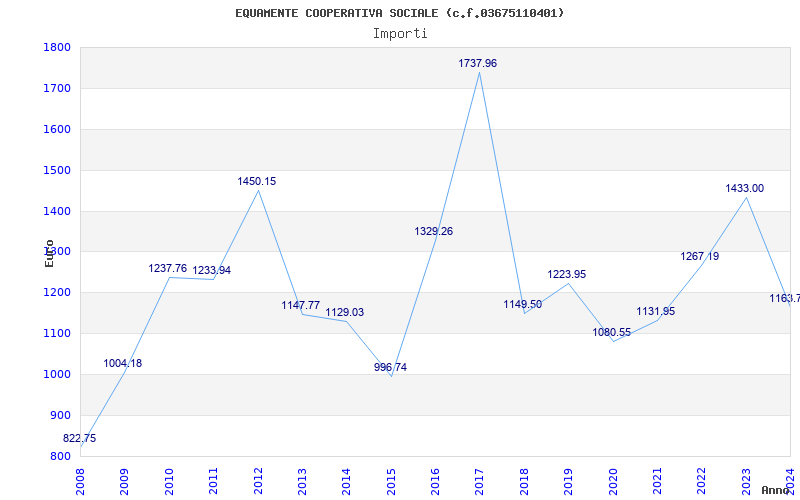Select the 2018 x-axis year label
800x500 pixels.
(x=524, y=480)
